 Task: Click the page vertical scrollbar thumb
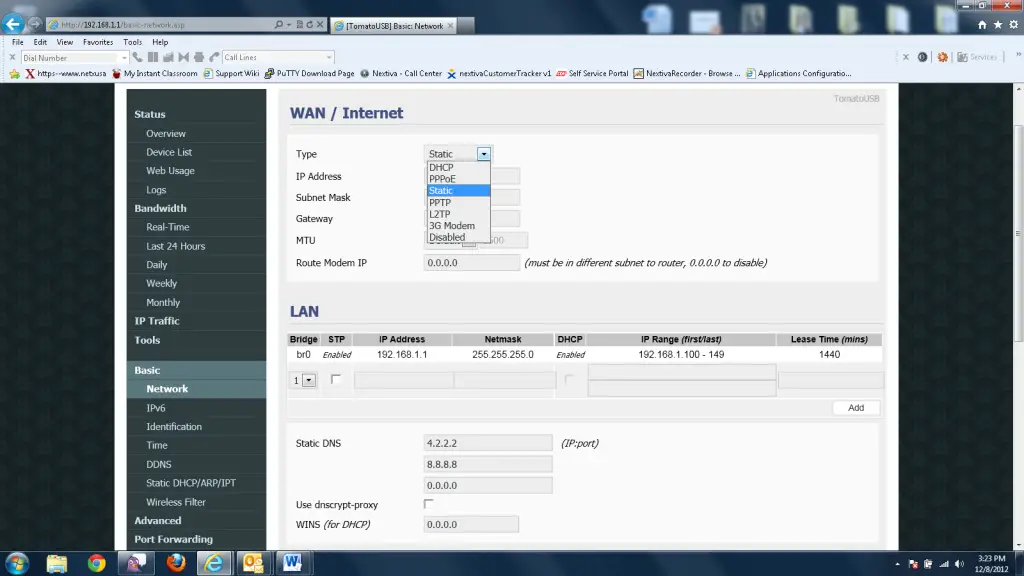tap(1018, 233)
